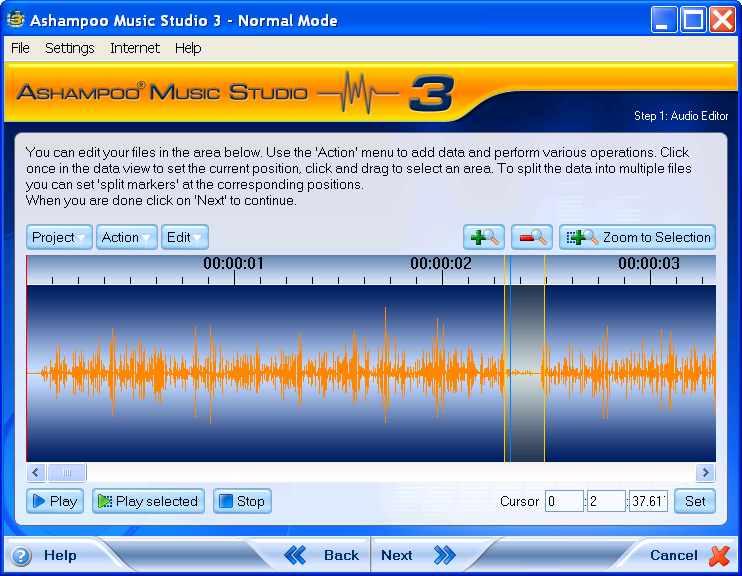
Task: Open the File menu
Action: (20, 48)
